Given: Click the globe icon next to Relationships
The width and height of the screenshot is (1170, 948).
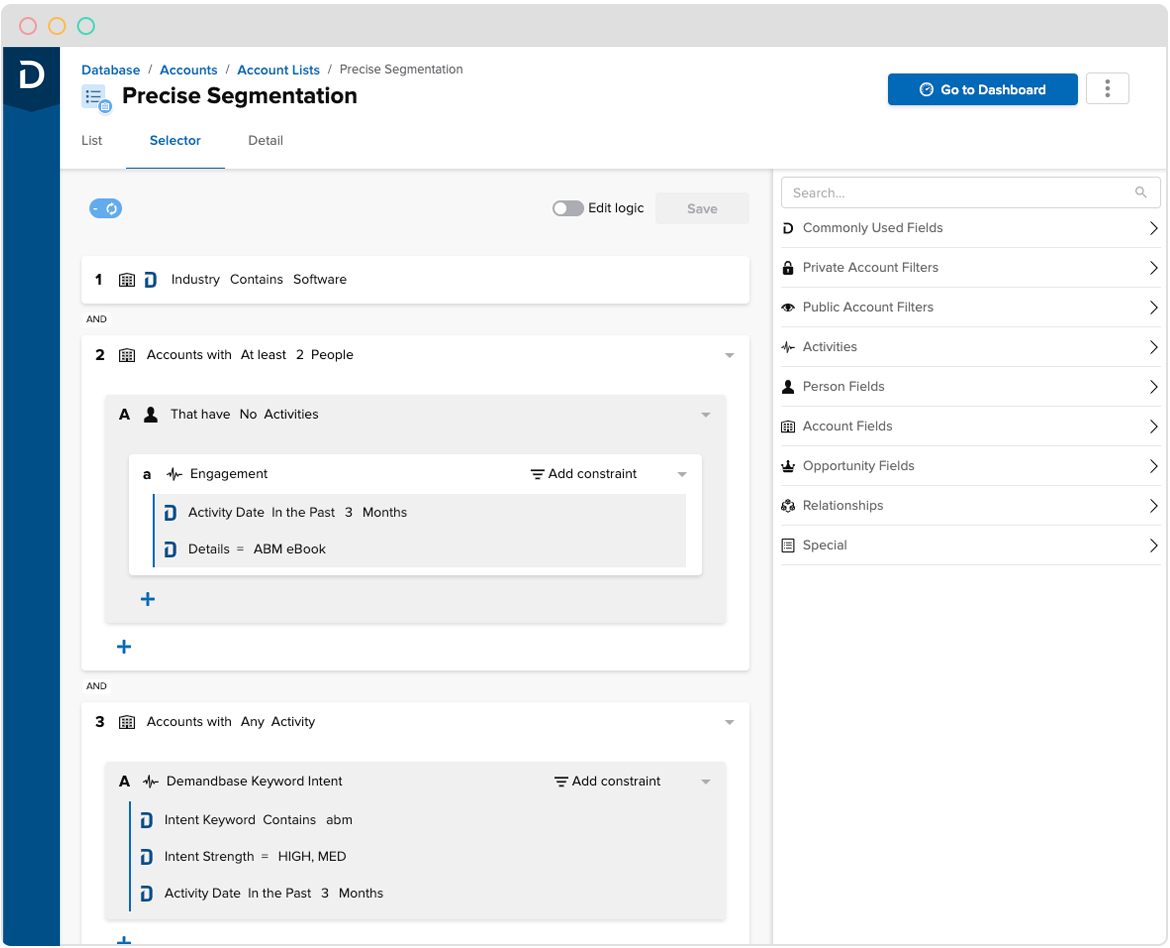Looking at the screenshot, I should pyautogui.click(x=788, y=505).
